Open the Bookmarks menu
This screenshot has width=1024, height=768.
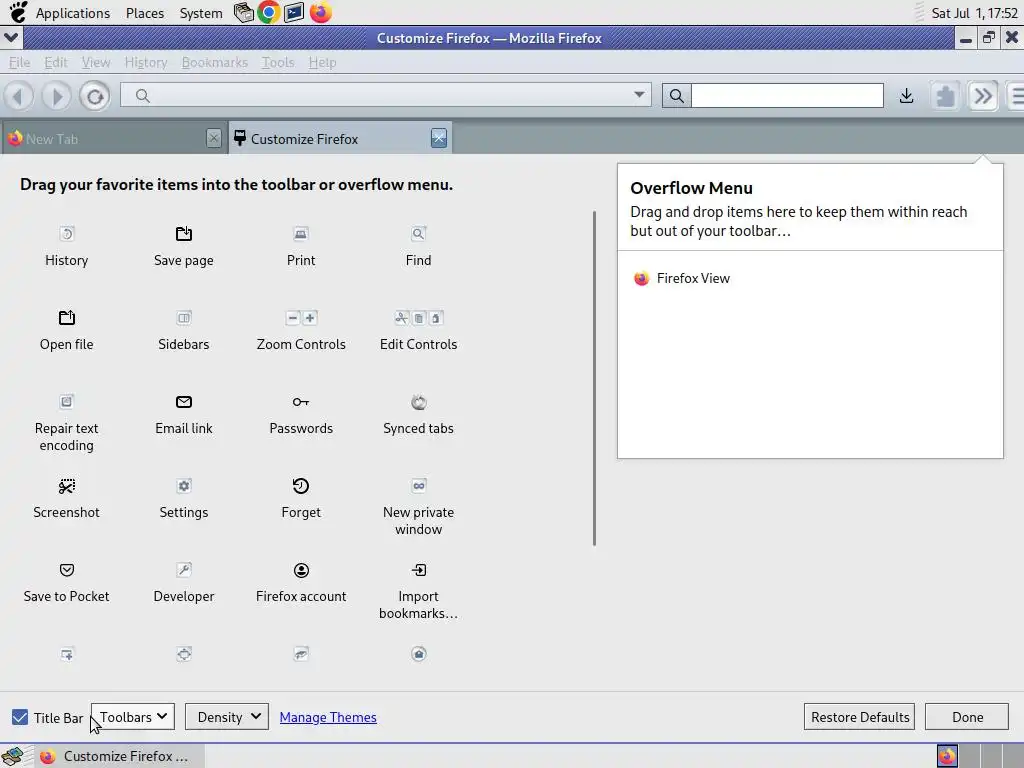coord(214,62)
